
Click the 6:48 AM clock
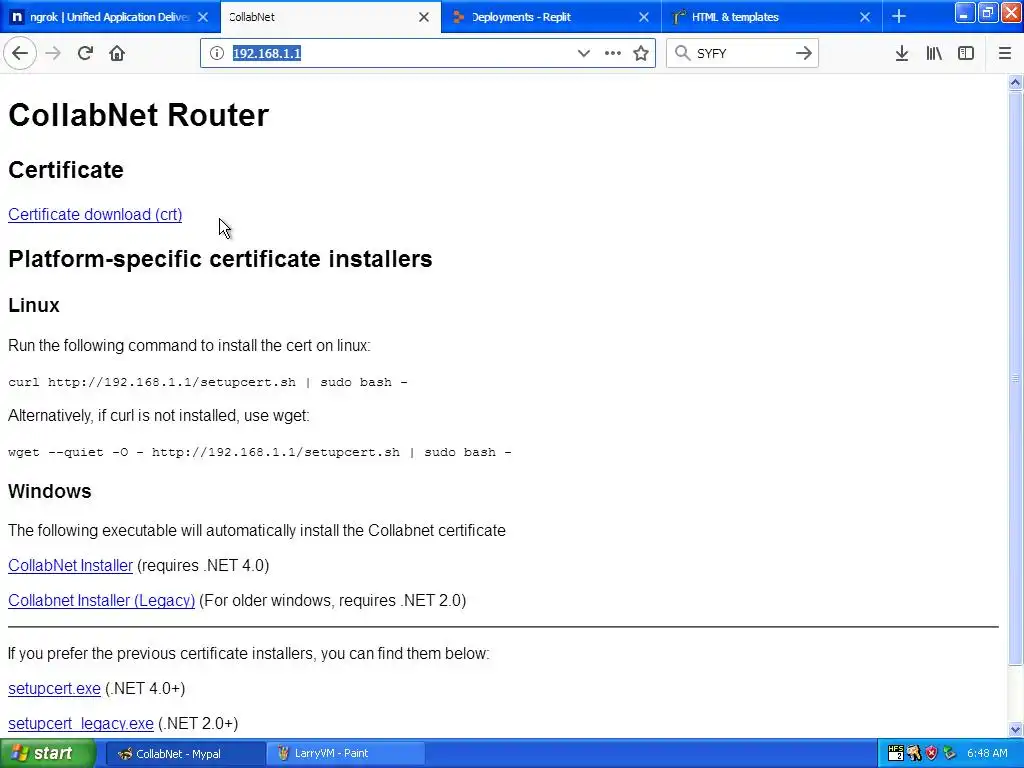(987, 753)
